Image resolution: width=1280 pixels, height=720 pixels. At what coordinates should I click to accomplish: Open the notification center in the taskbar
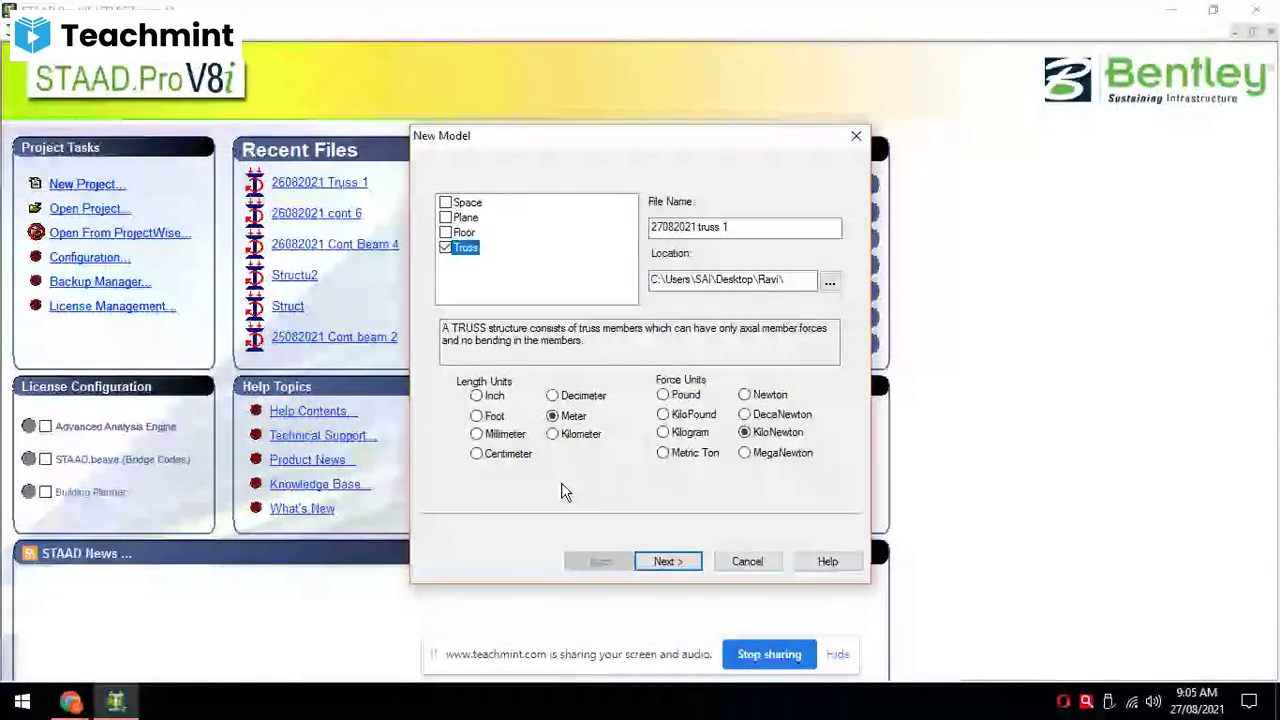point(1249,702)
